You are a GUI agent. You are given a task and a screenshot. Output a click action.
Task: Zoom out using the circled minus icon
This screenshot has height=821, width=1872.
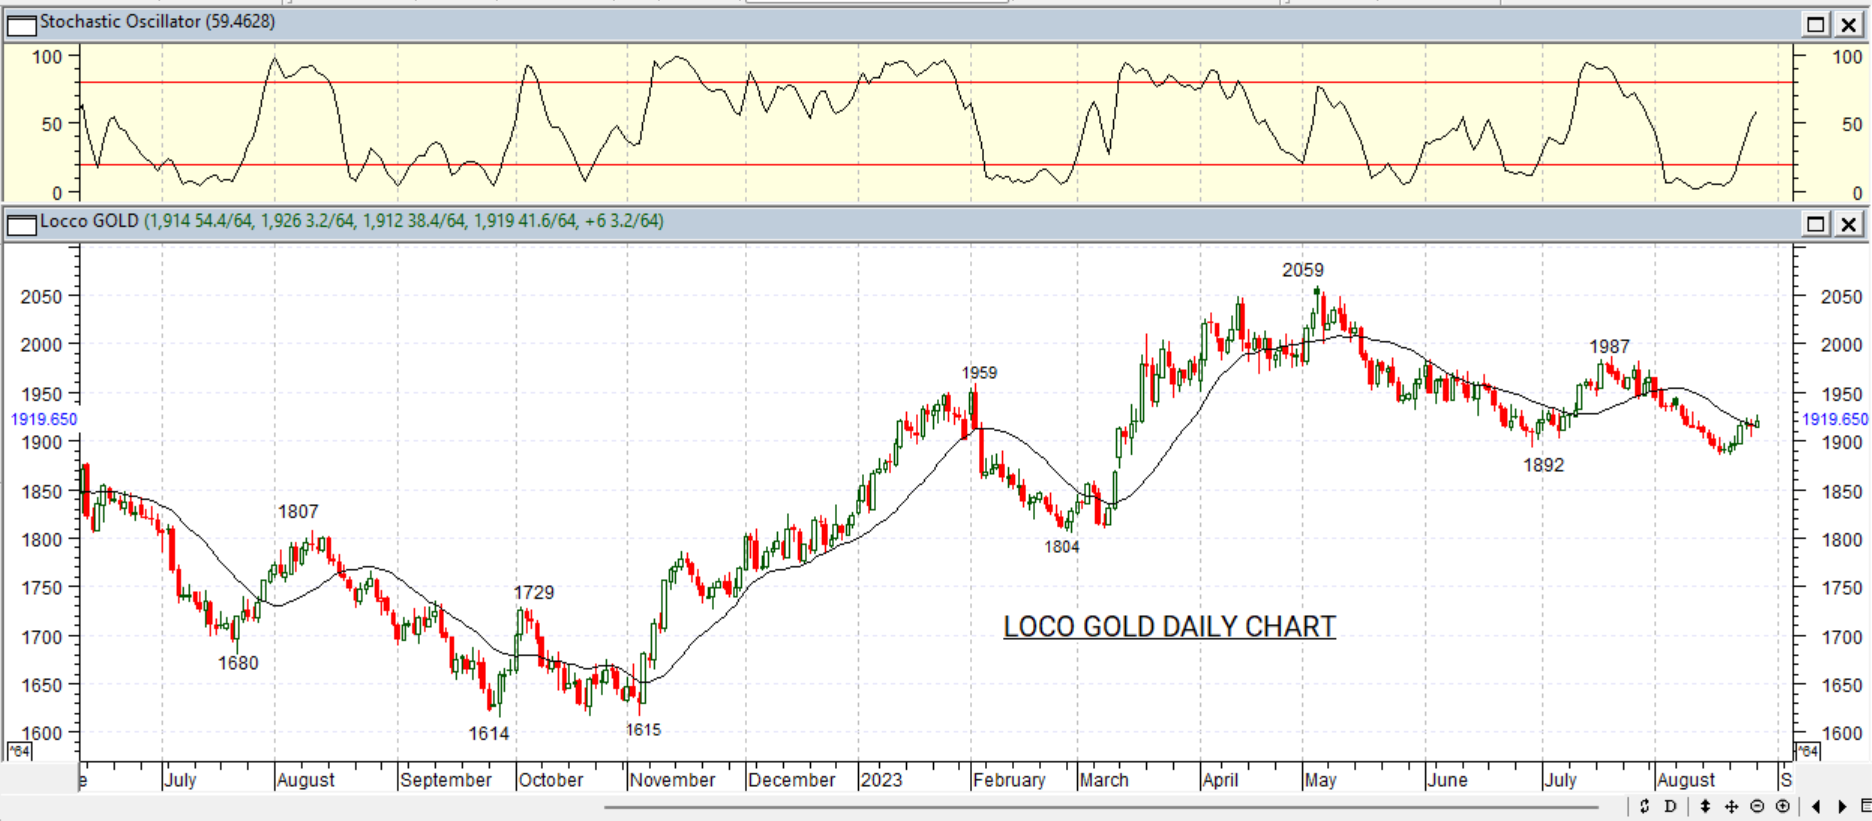coord(1757,806)
